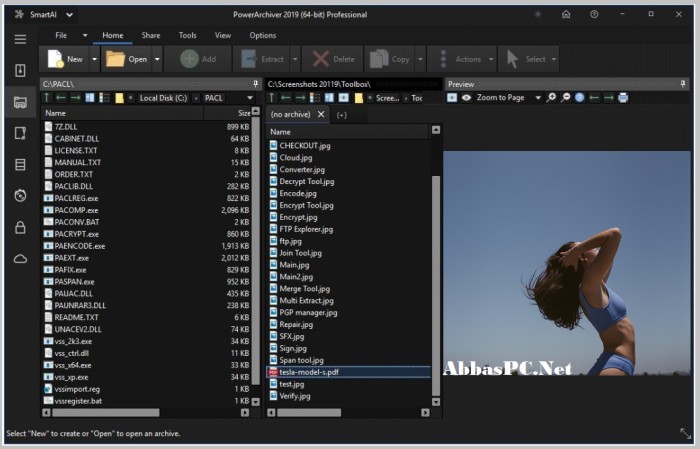
Task: Open the cloud tool in the sidebar
Action: pos(20,259)
